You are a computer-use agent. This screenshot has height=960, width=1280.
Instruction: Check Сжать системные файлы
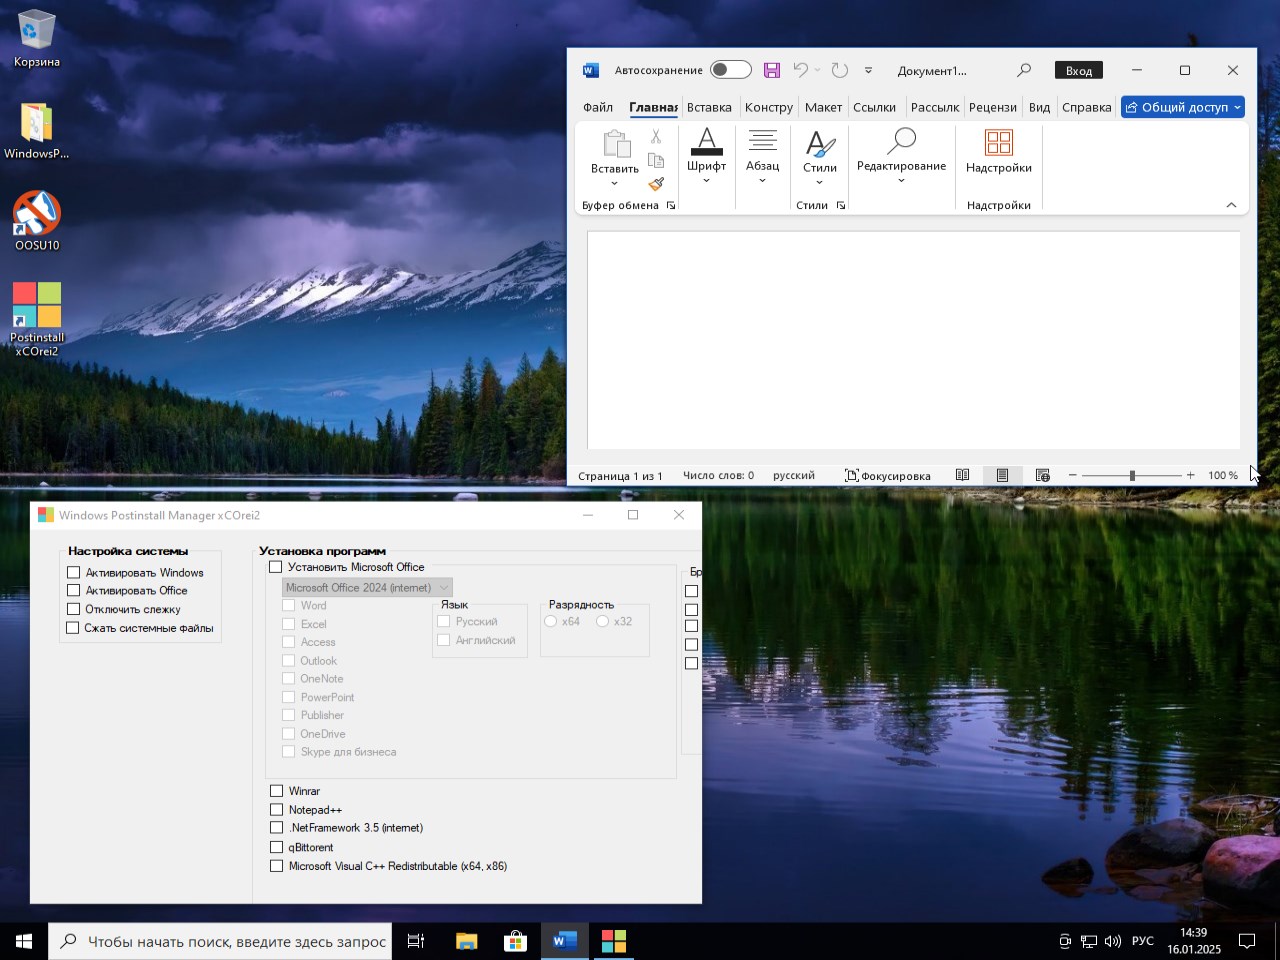[x=73, y=628]
